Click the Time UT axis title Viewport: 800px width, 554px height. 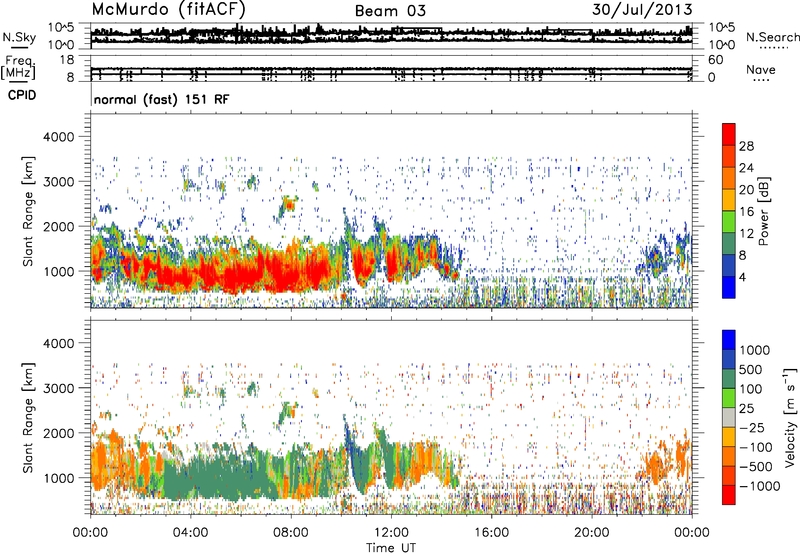391,548
